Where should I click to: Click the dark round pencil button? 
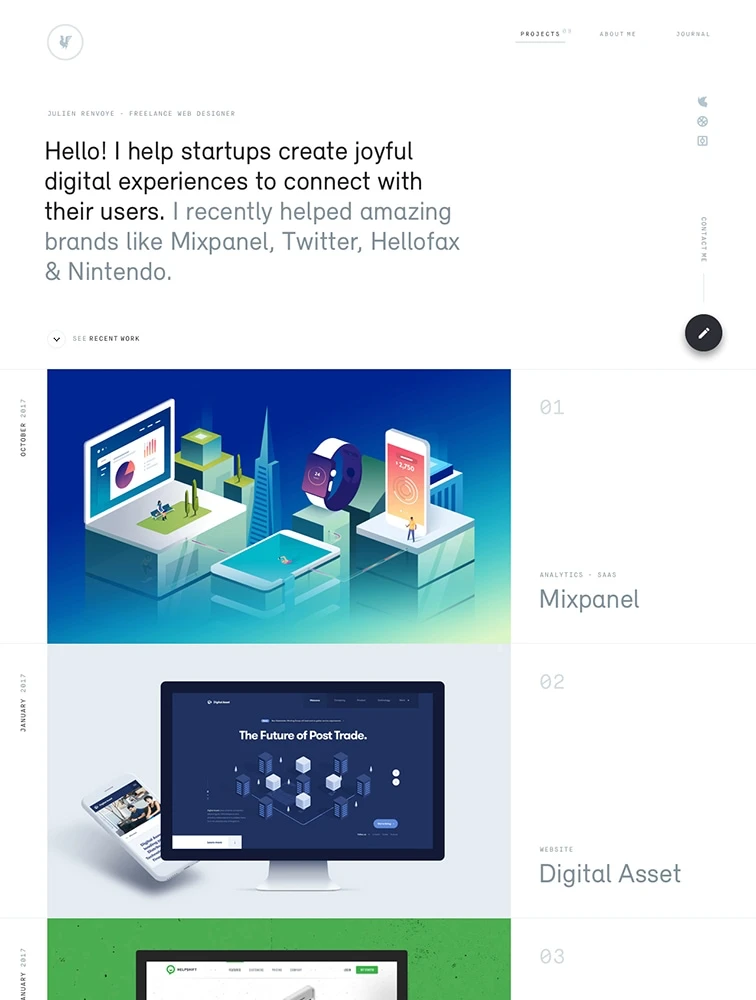click(x=703, y=333)
